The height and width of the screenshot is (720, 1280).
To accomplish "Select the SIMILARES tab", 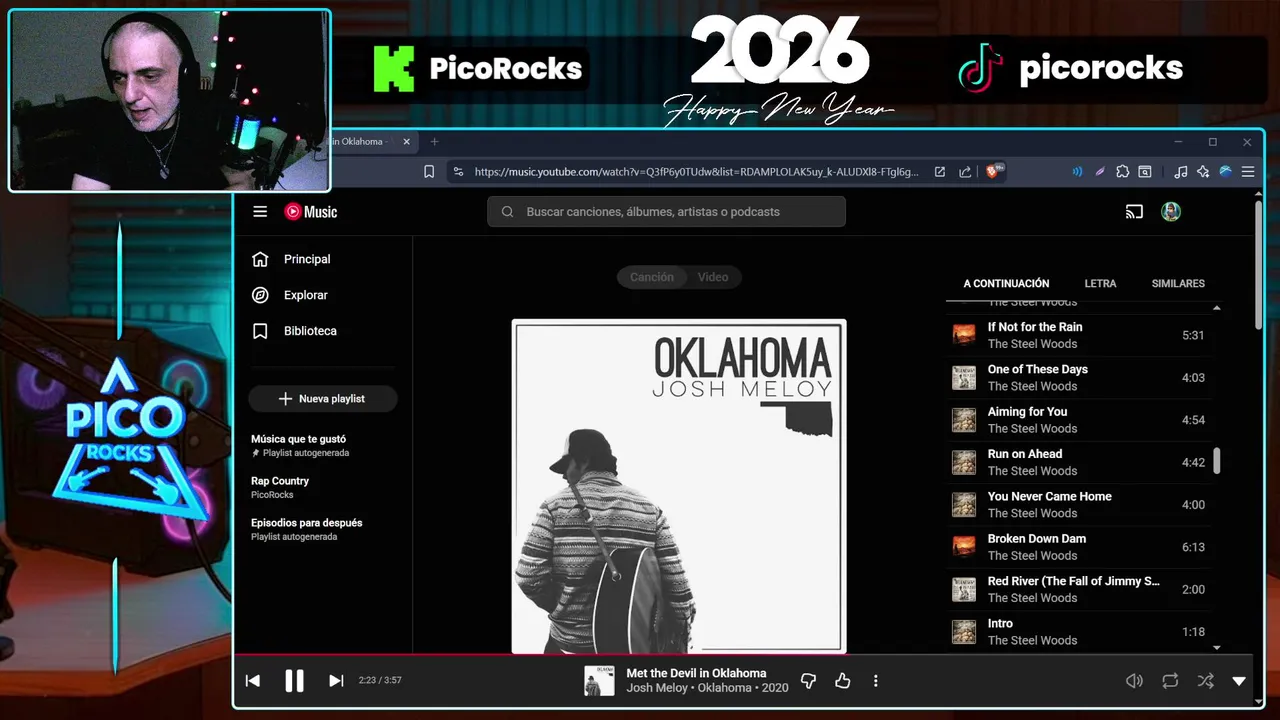I will pos(1178,284).
